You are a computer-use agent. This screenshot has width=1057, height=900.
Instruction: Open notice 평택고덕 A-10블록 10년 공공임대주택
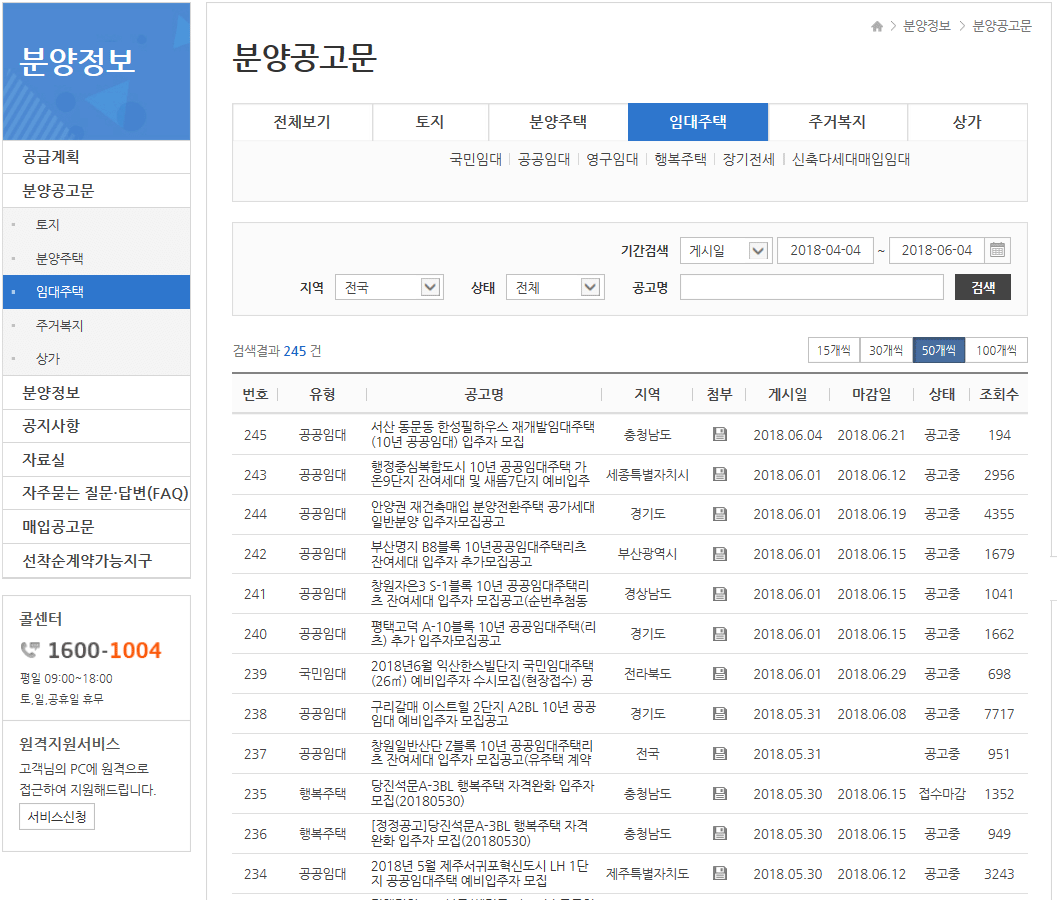(x=483, y=634)
